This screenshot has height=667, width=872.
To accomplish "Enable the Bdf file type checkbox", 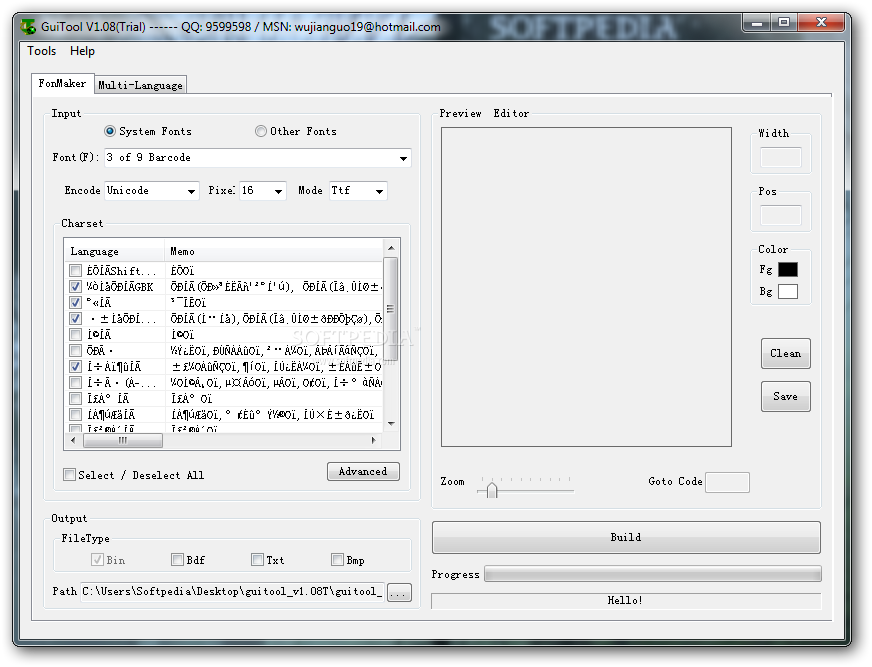I will pos(177,560).
